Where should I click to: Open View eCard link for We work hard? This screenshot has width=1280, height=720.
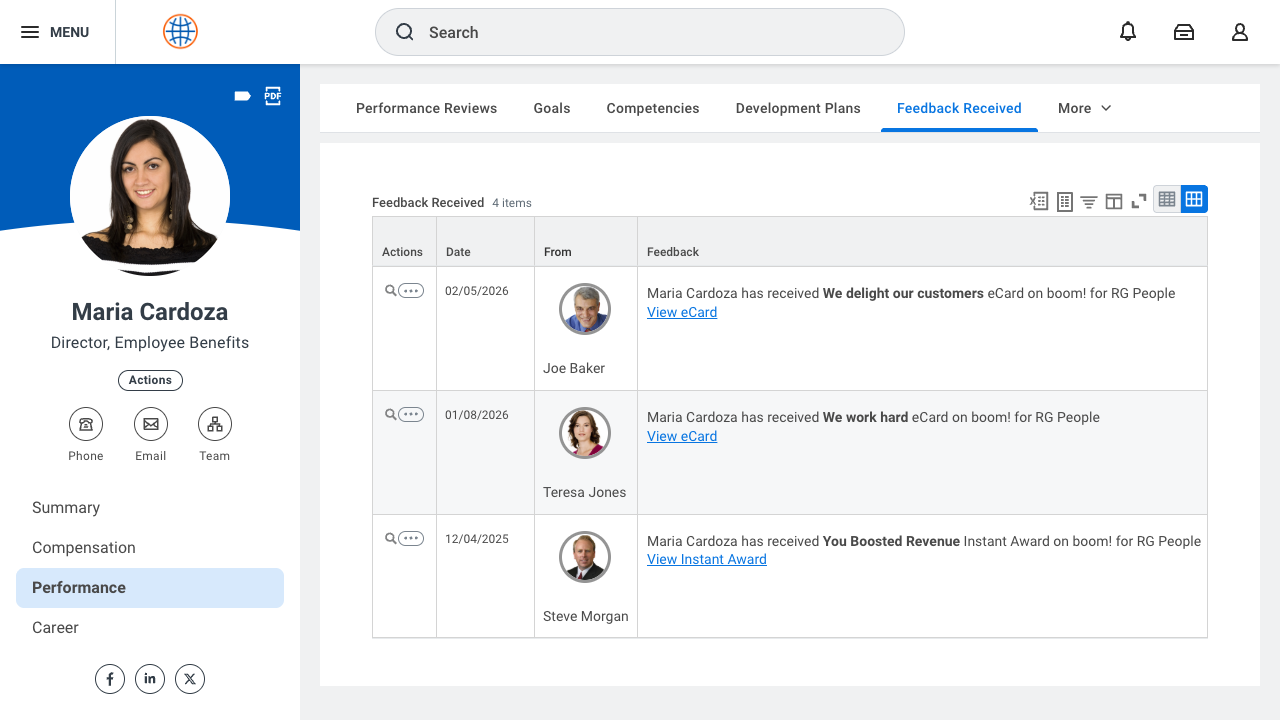[x=682, y=436]
